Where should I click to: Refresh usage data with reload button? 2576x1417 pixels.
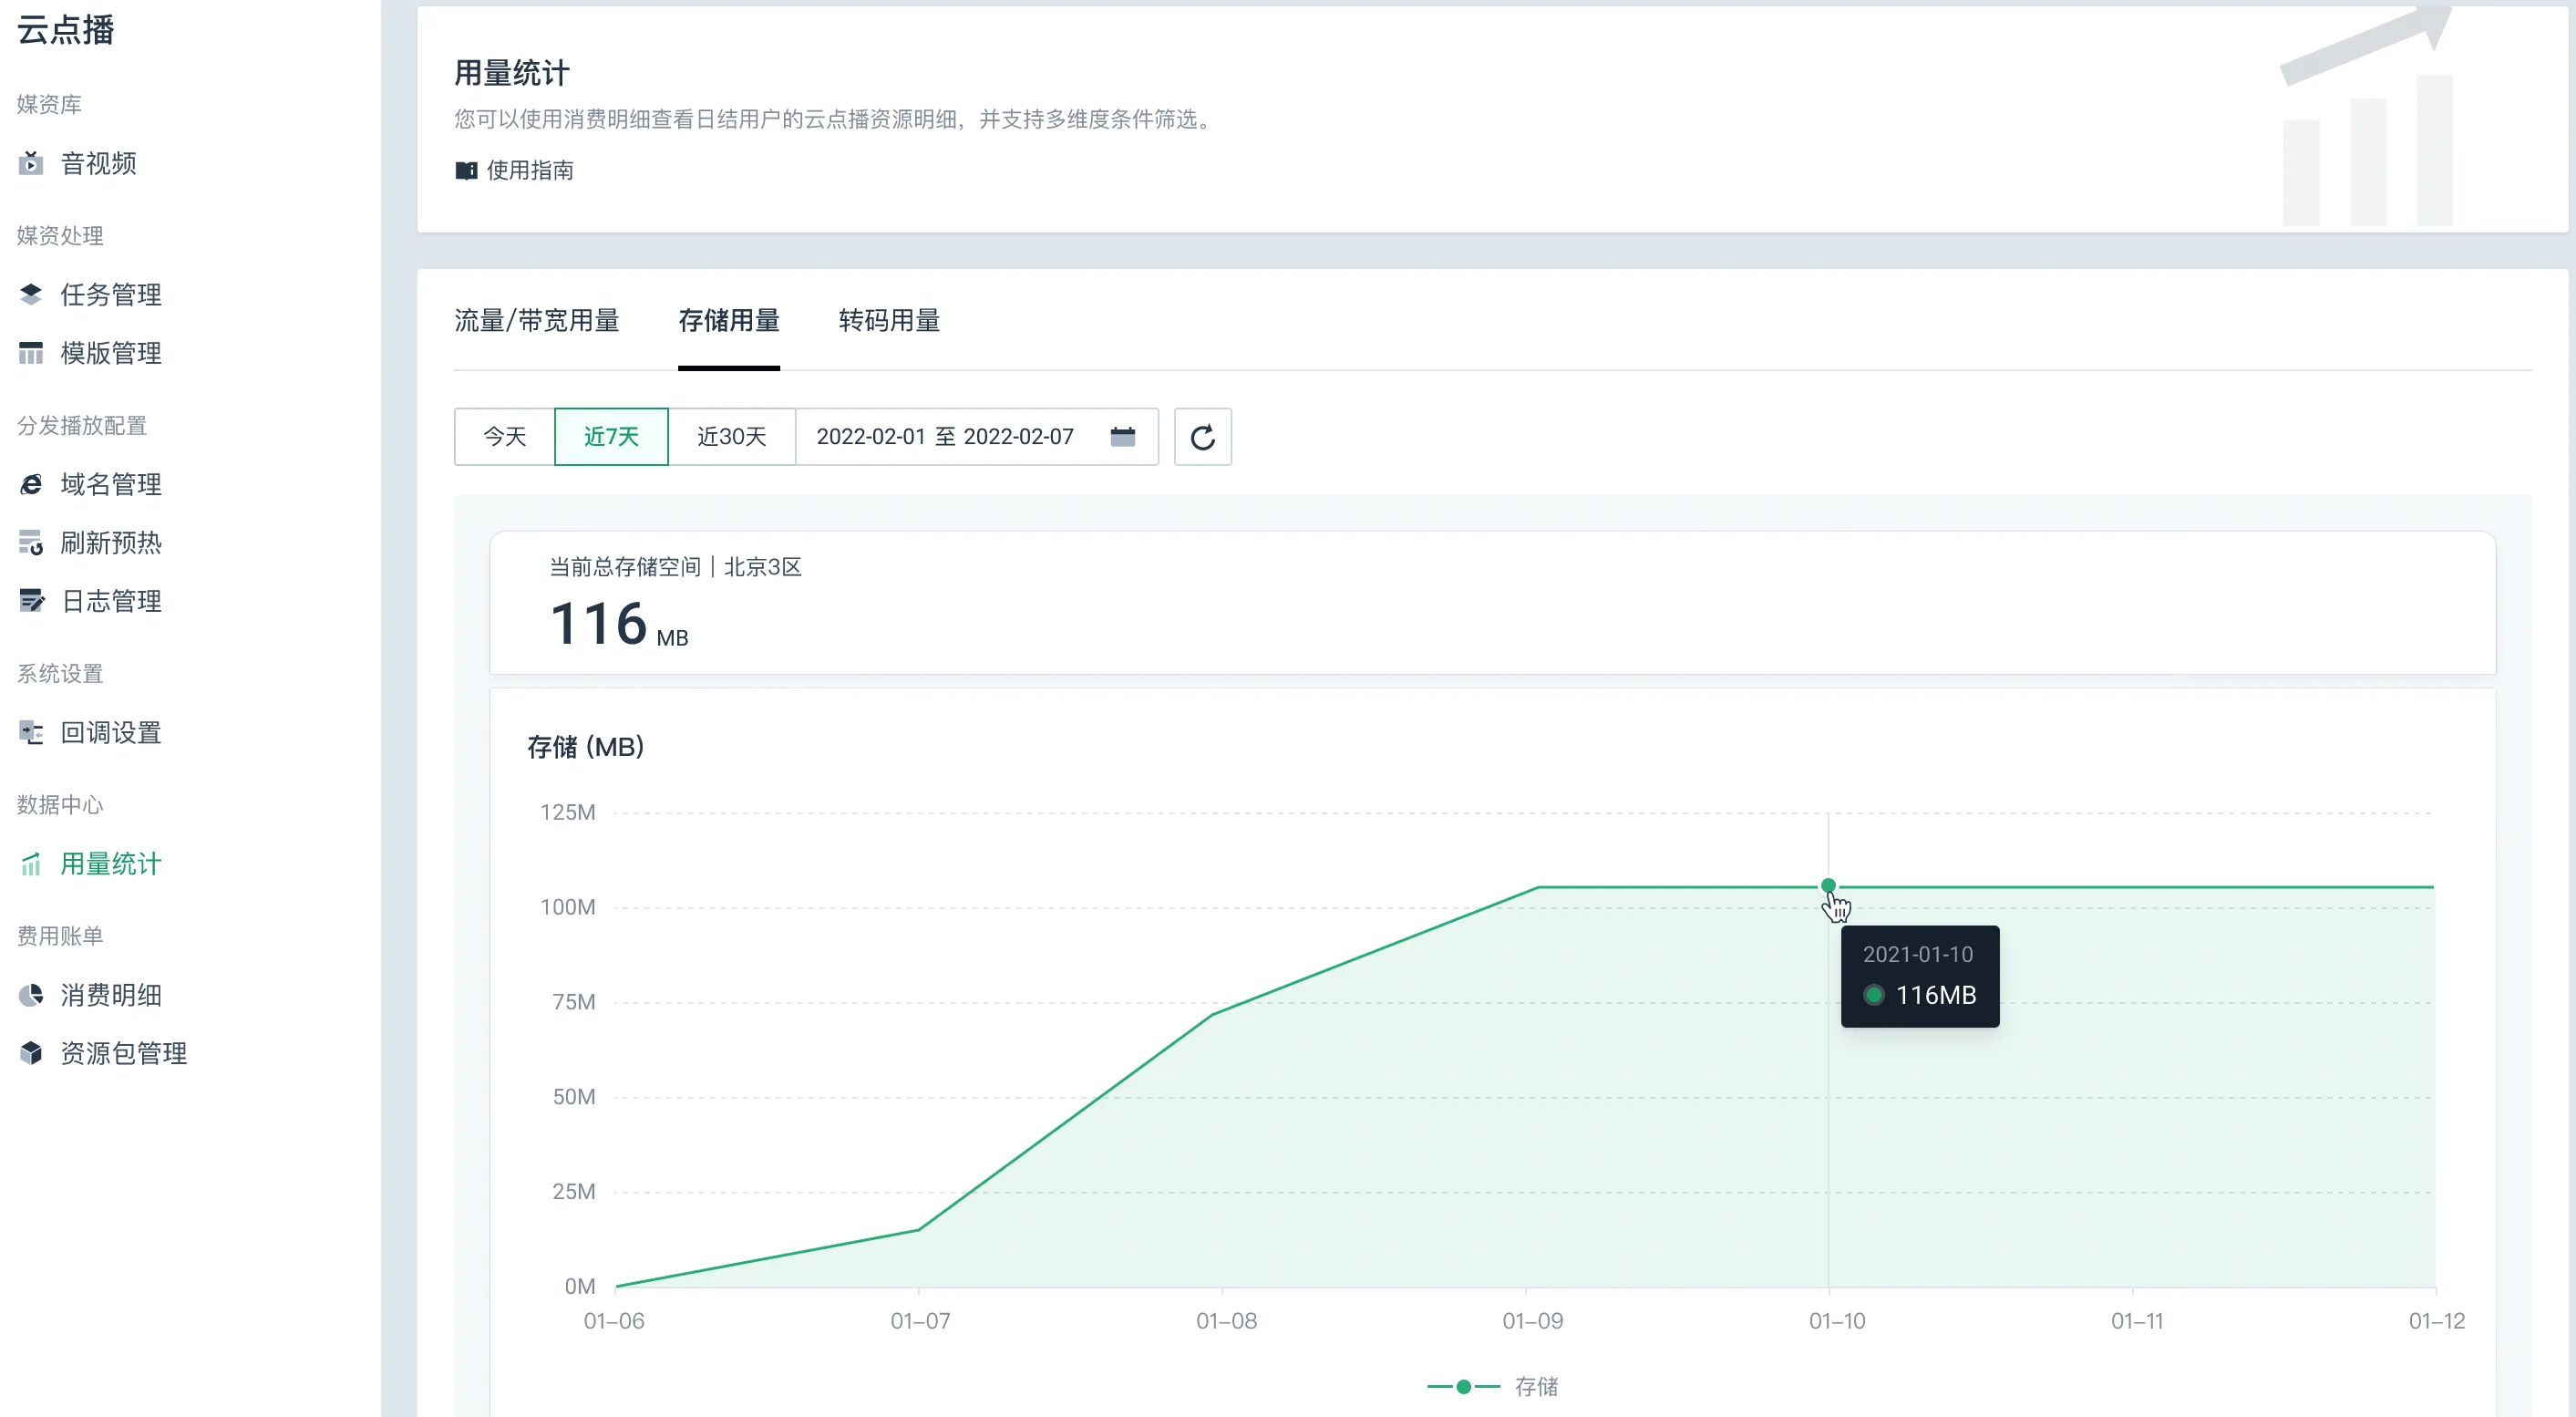click(x=1203, y=437)
